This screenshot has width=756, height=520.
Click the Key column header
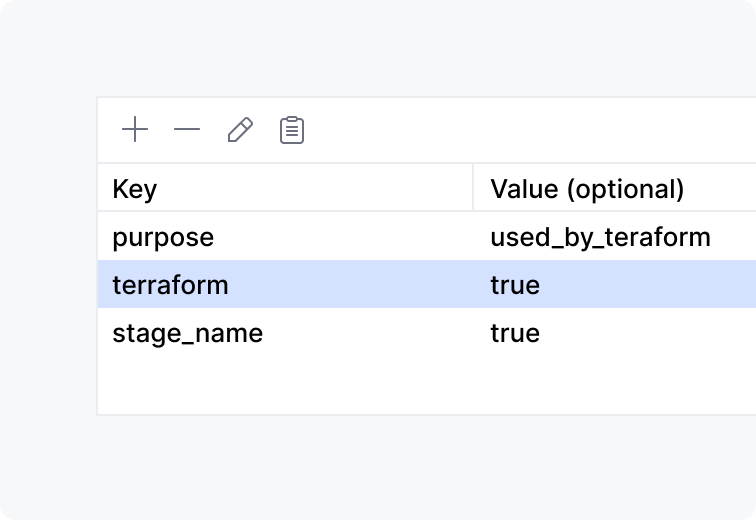[135, 188]
